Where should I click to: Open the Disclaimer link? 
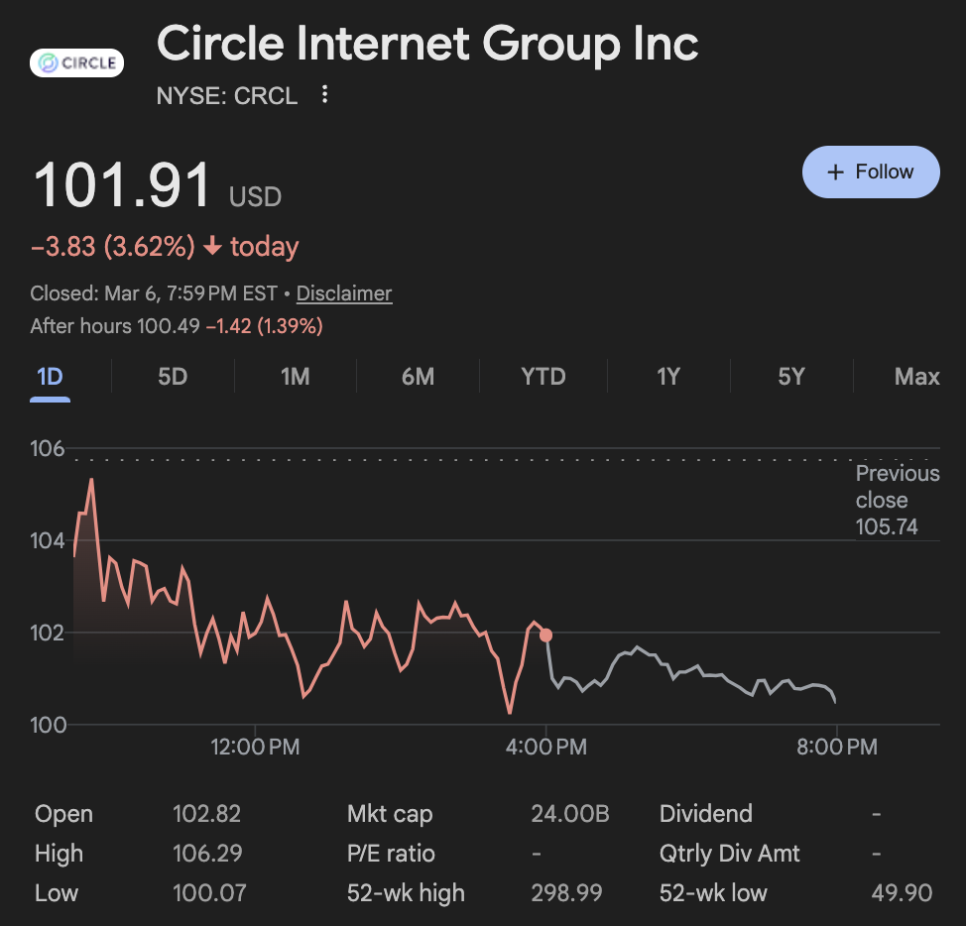tap(344, 294)
